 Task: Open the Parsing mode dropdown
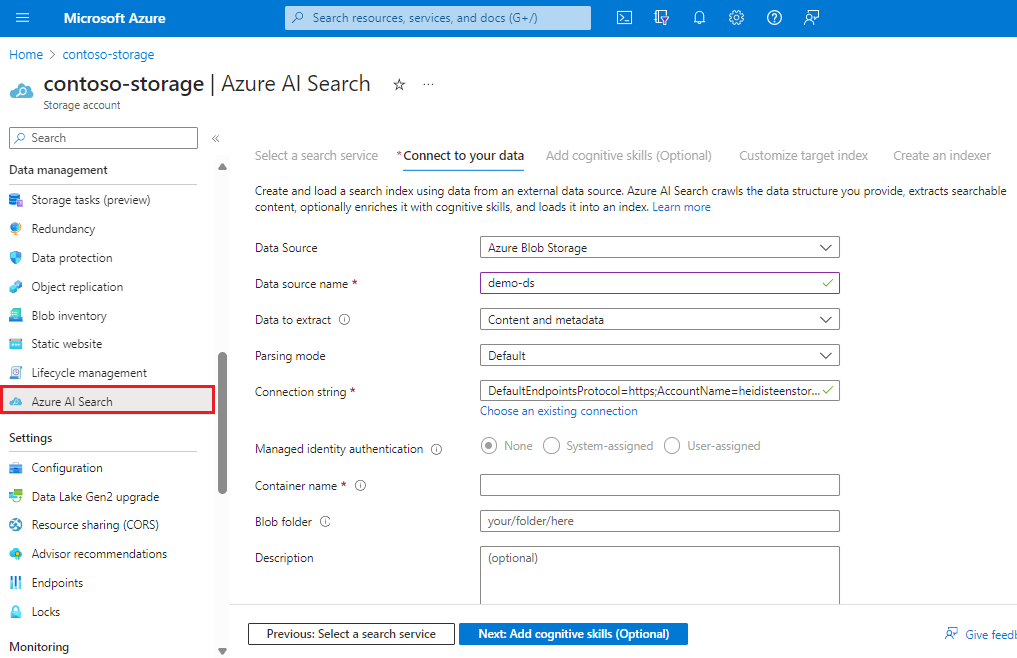coord(659,355)
